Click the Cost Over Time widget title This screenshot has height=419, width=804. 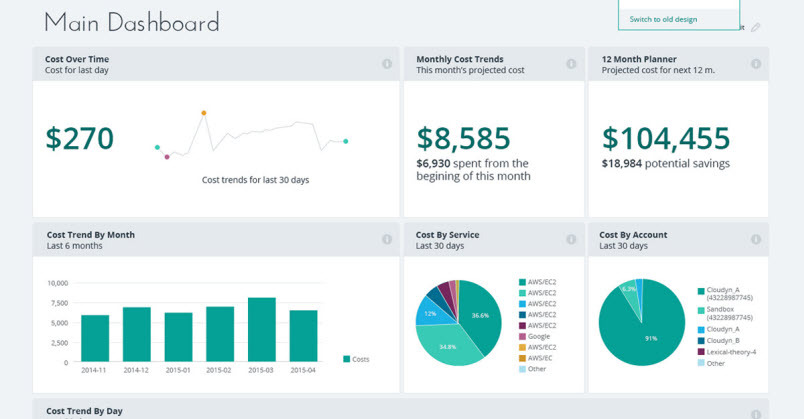coord(78,59)
